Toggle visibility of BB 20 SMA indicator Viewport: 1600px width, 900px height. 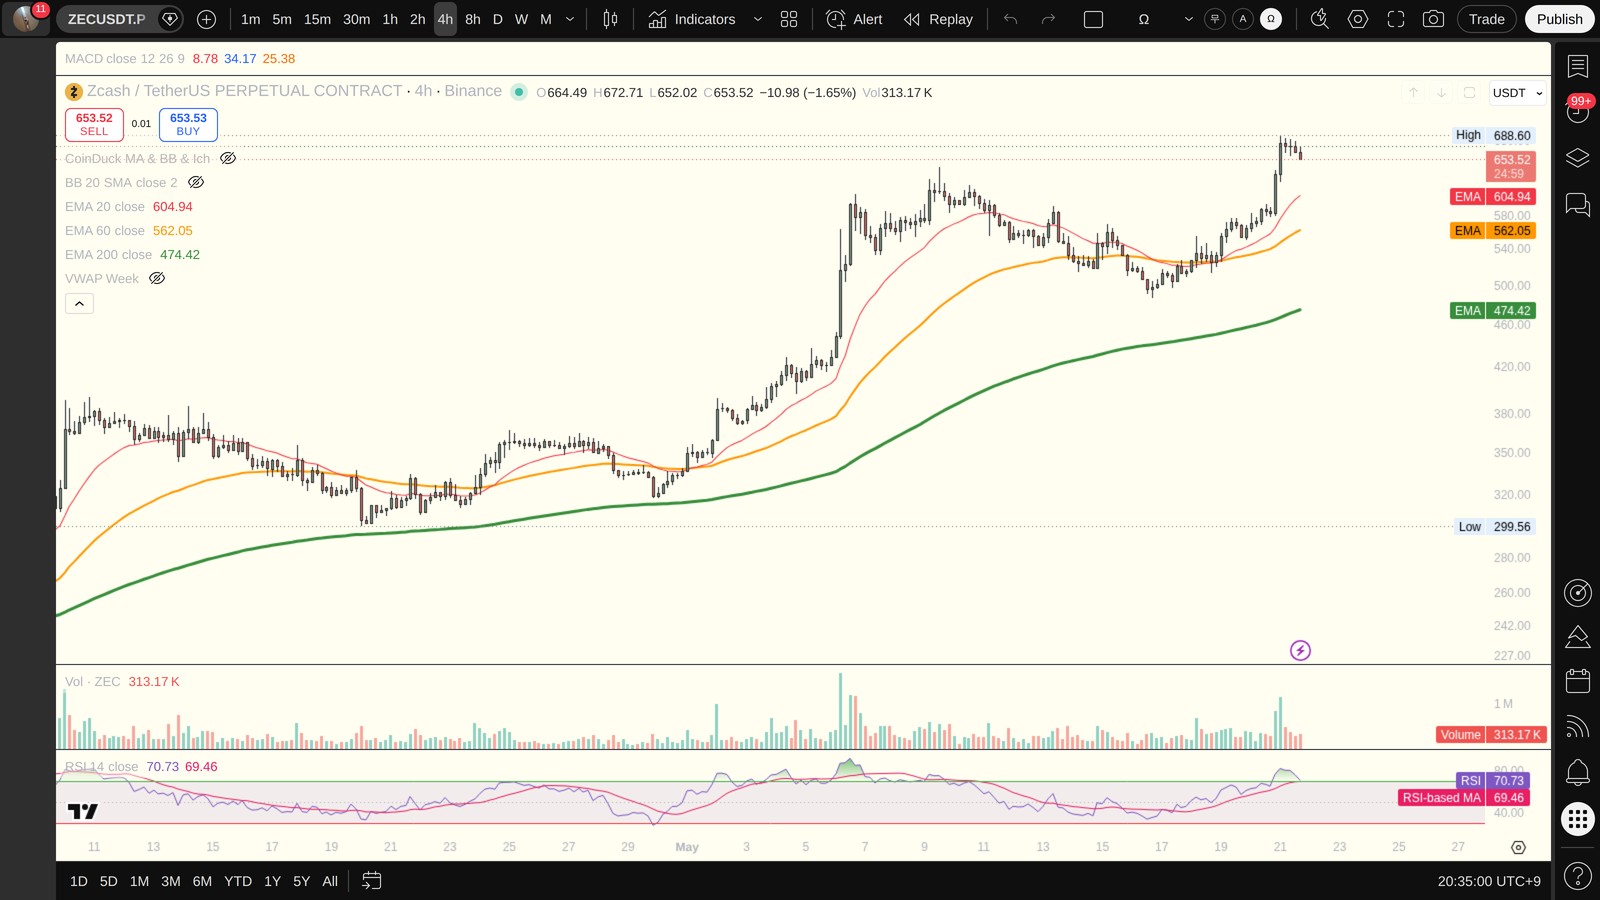click(196, 182)
